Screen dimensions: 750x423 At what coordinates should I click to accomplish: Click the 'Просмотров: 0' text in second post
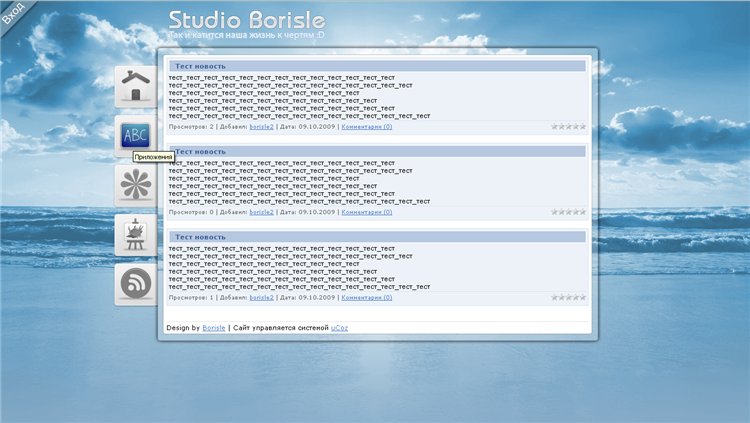191,212
